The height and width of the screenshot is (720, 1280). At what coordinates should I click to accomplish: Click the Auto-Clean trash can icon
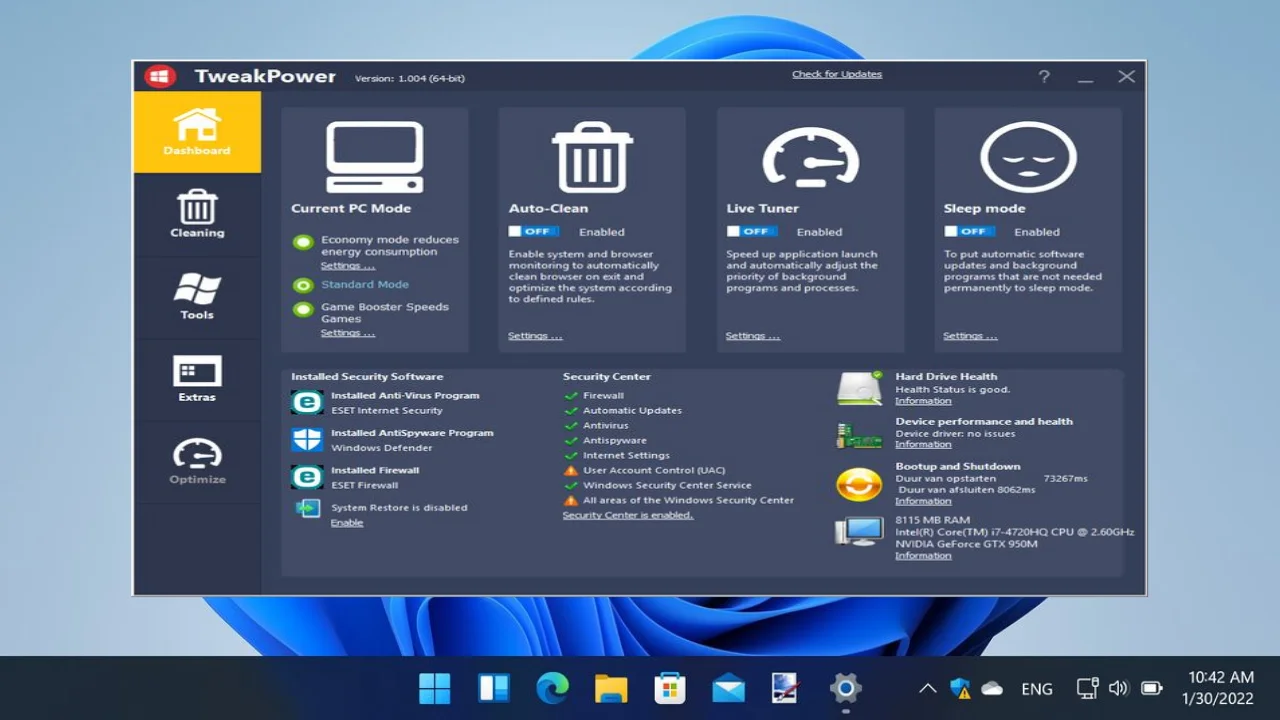click(592, 157)
